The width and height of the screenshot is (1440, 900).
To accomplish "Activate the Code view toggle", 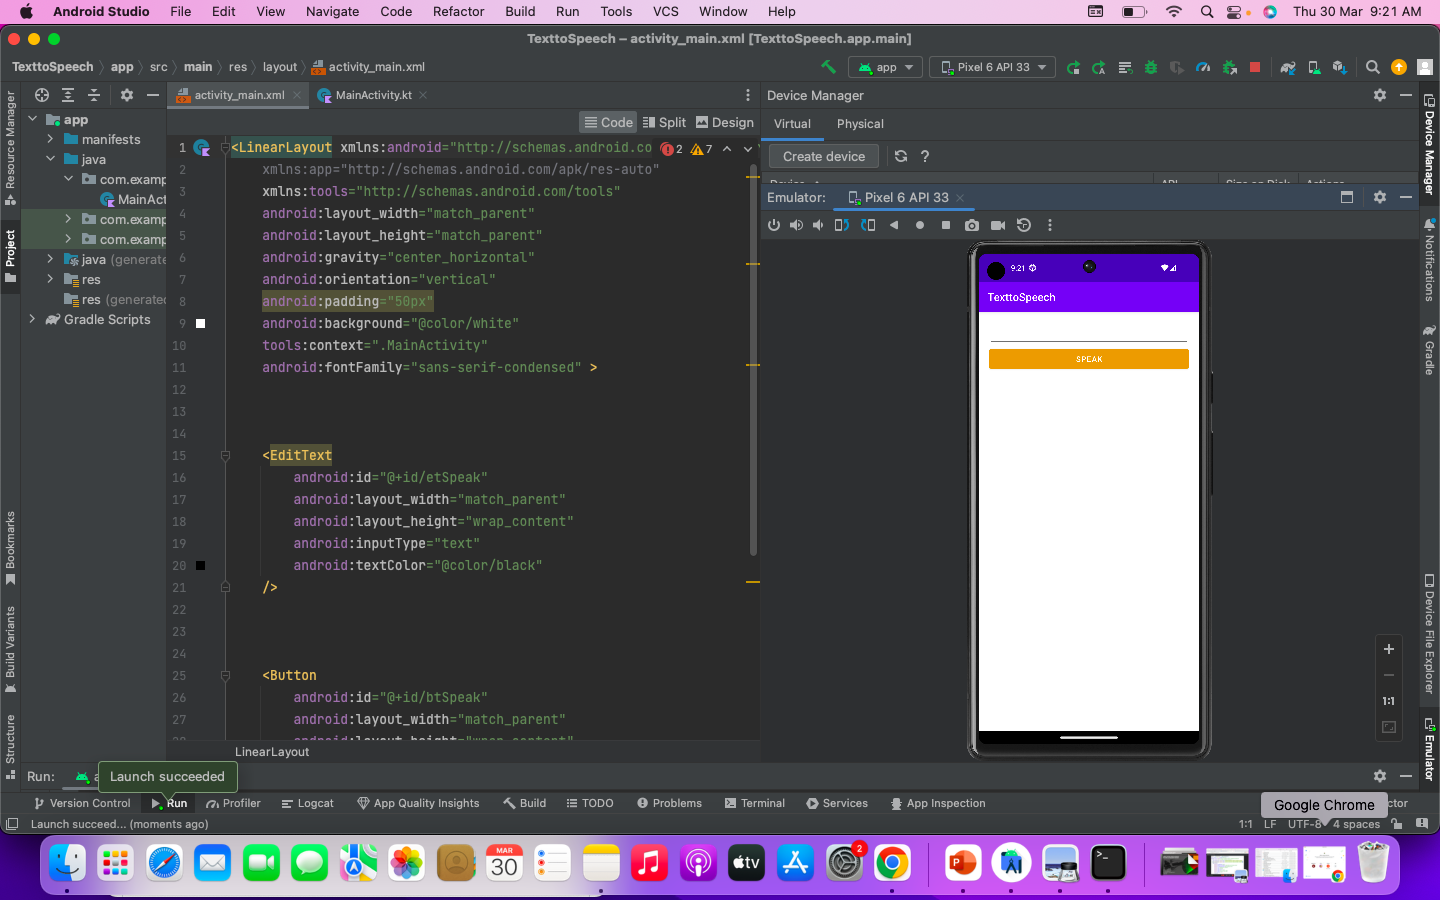I will click(x=608, y=121).
